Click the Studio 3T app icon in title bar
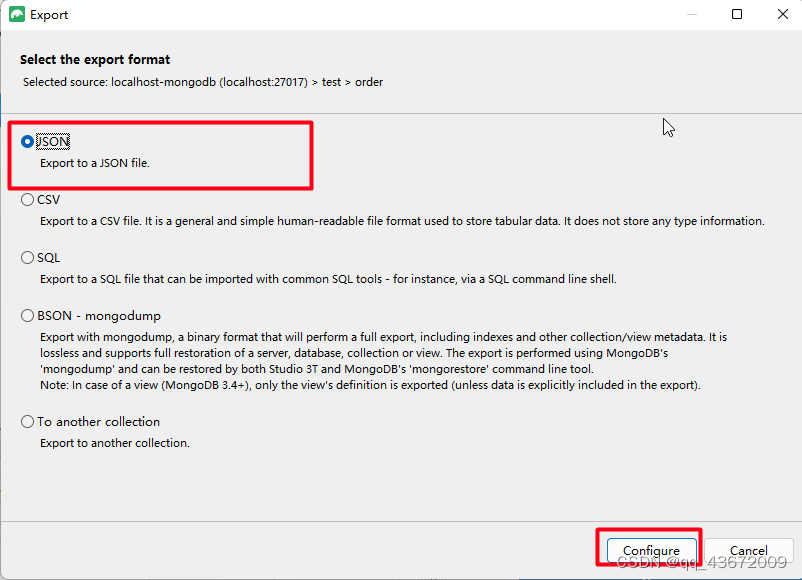 (x=17, y=14)
